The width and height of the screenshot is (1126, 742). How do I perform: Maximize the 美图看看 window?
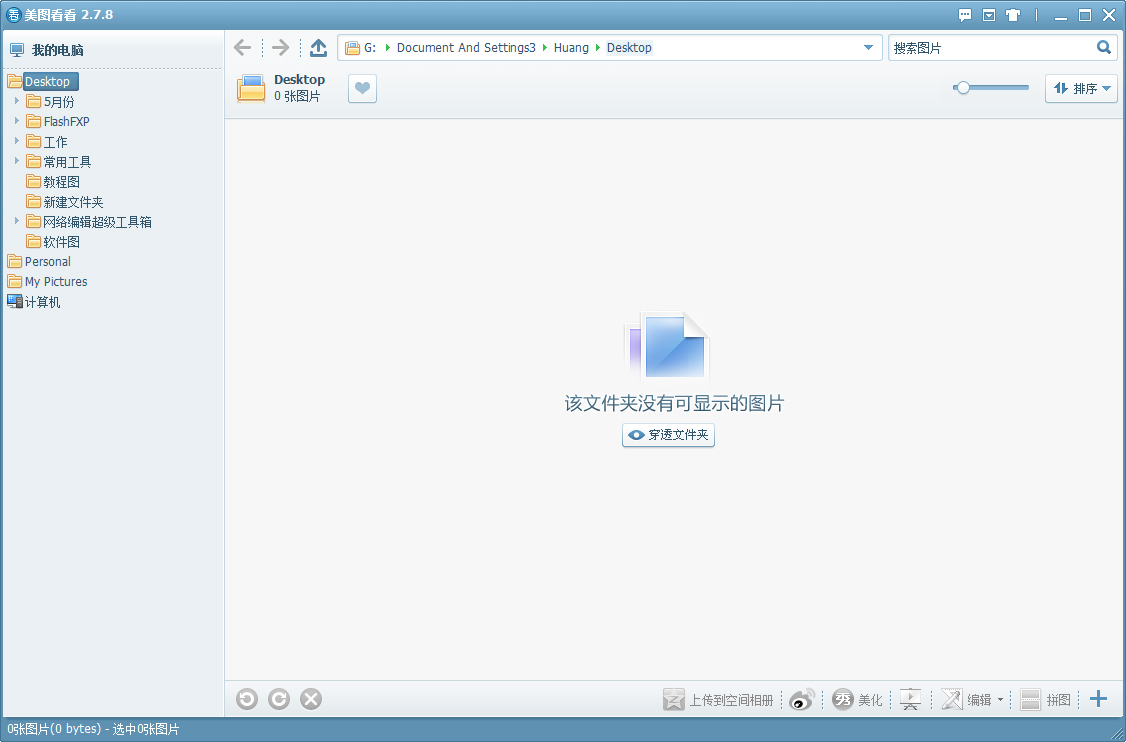coord(1085,15)
